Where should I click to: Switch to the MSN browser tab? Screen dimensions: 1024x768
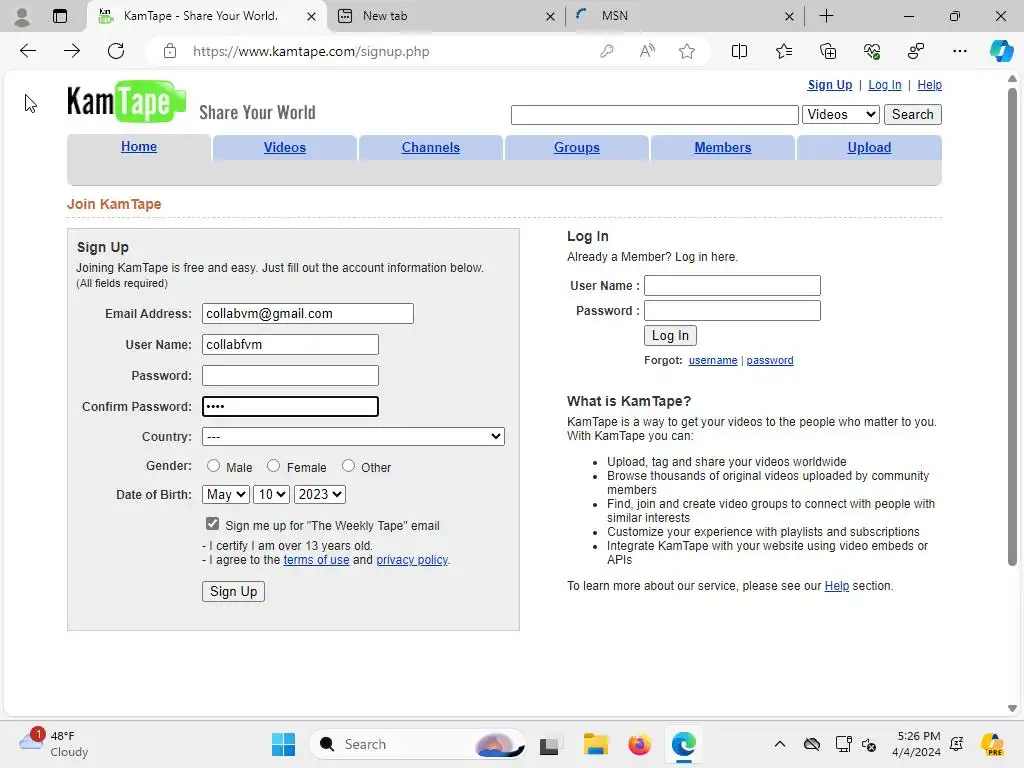coord(684,16)
